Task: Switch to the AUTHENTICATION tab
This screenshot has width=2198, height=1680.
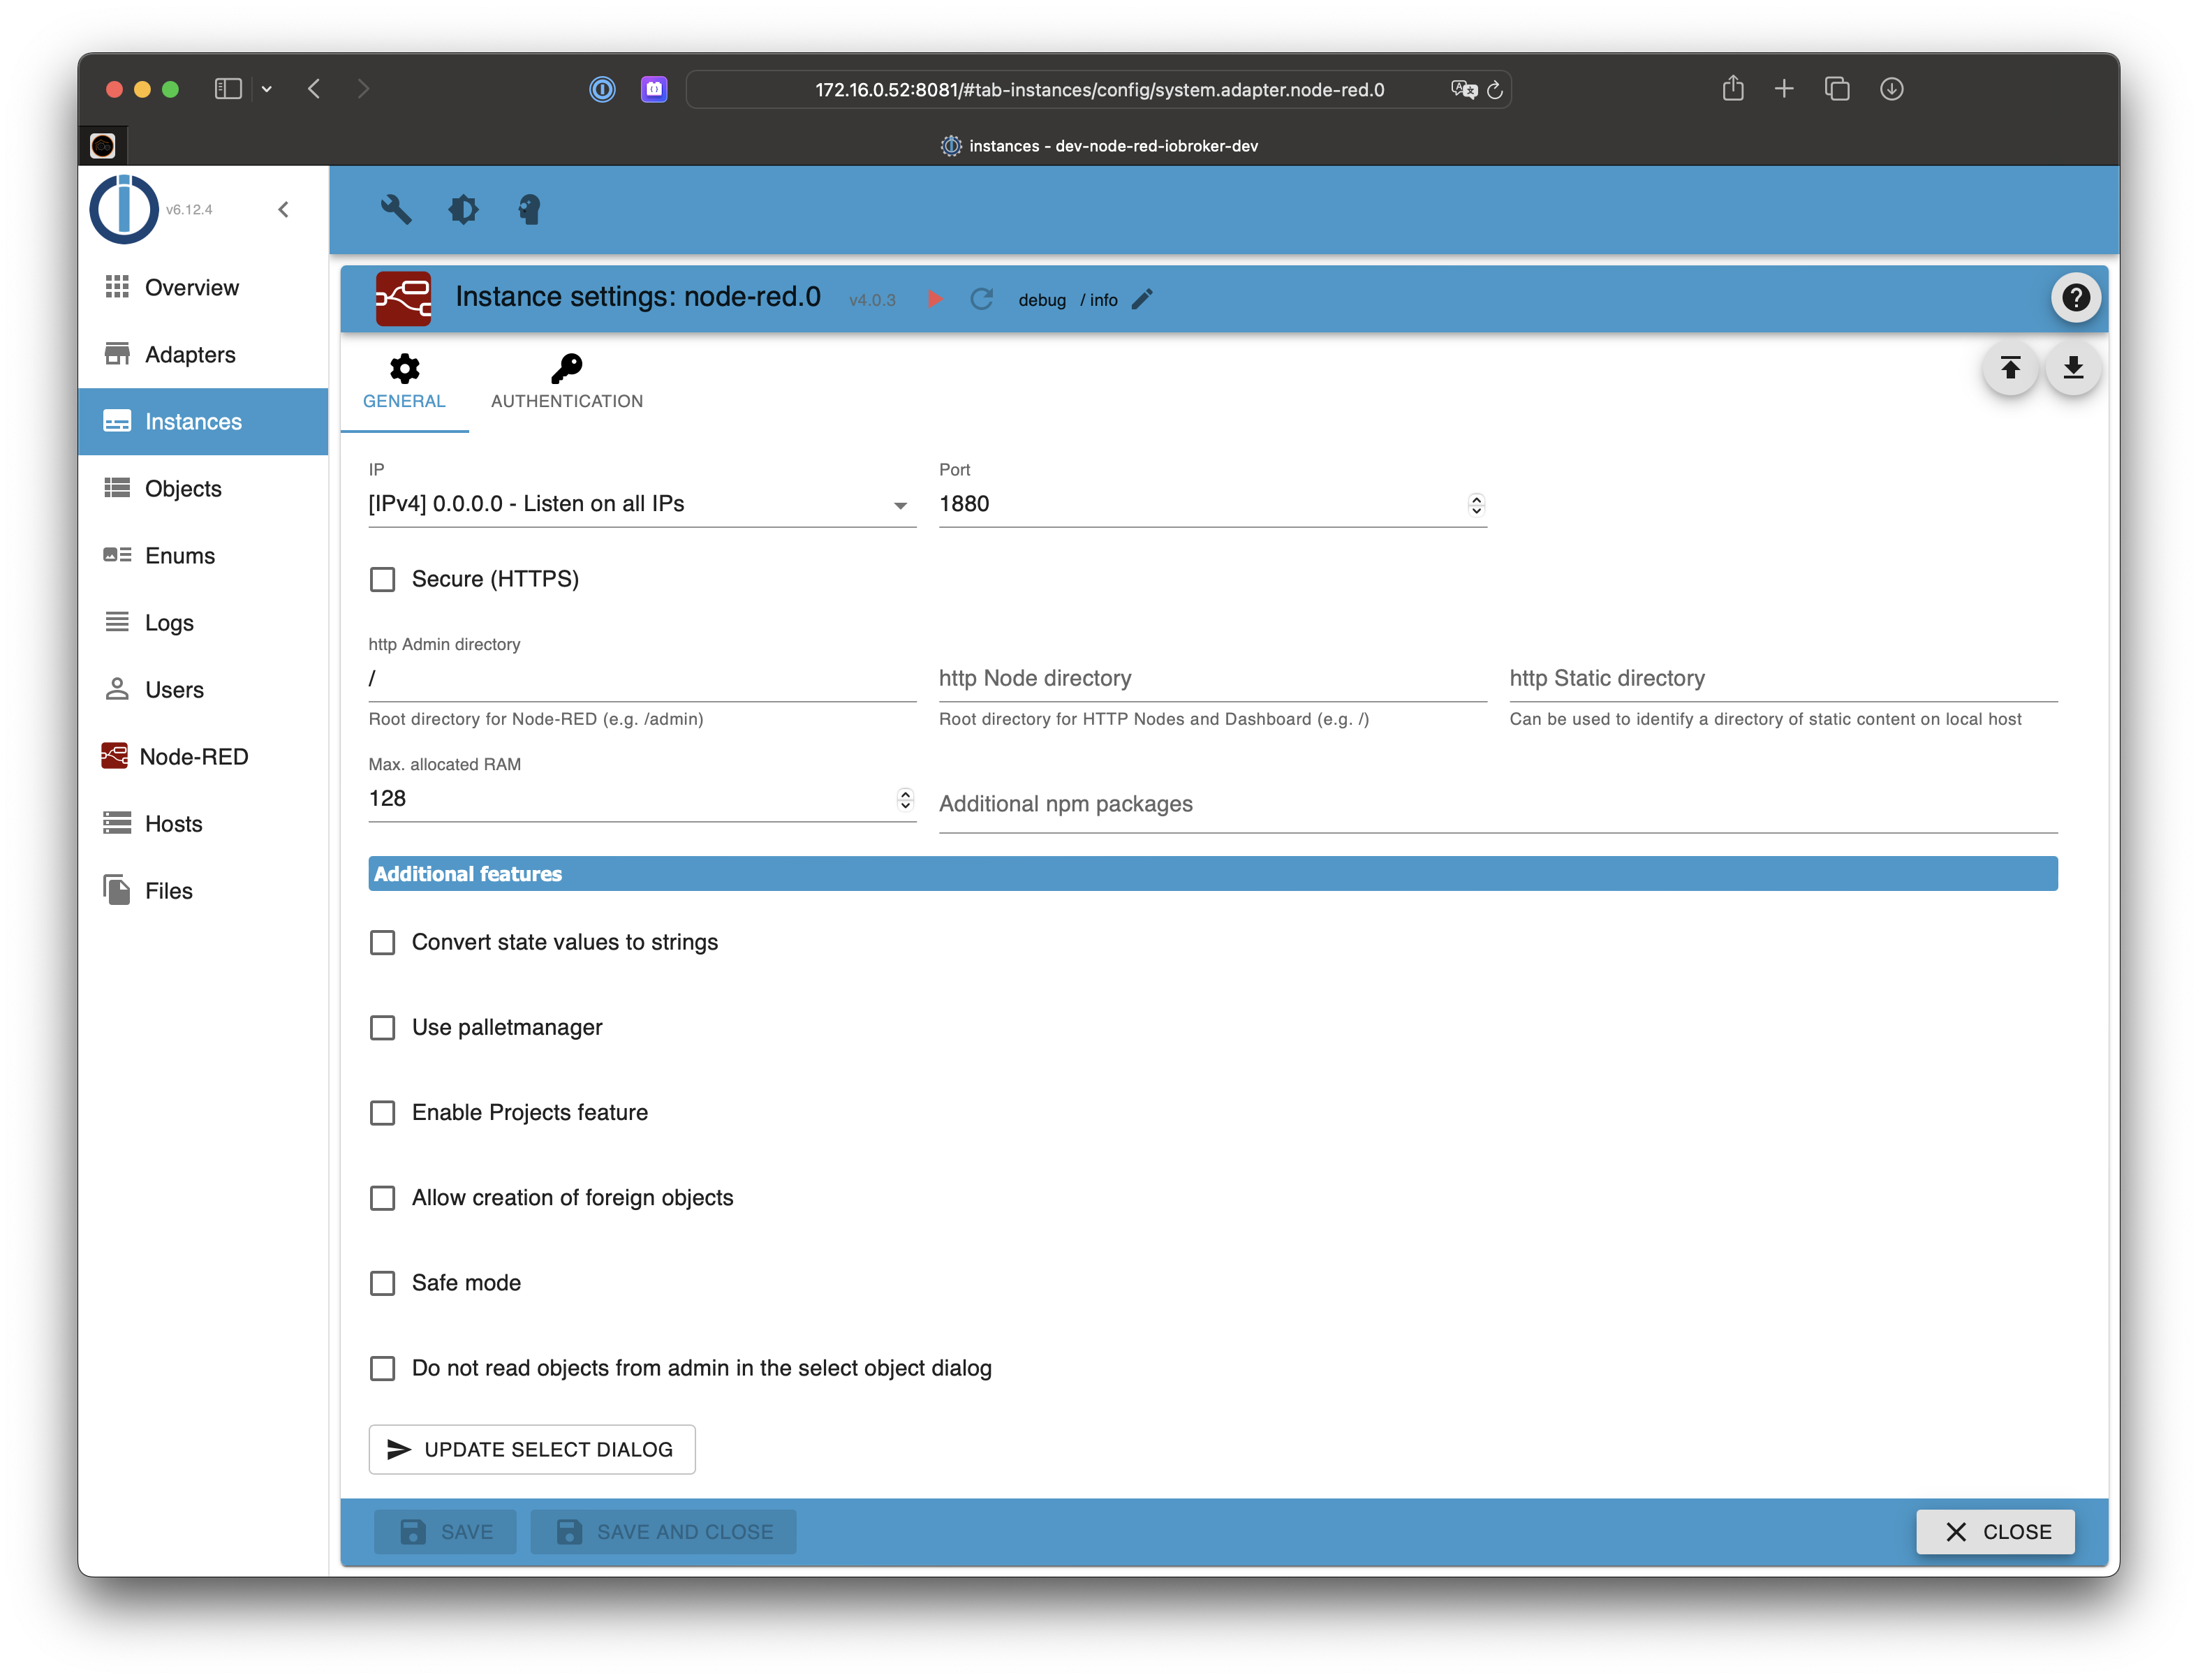Action: [x=567, y=383]
